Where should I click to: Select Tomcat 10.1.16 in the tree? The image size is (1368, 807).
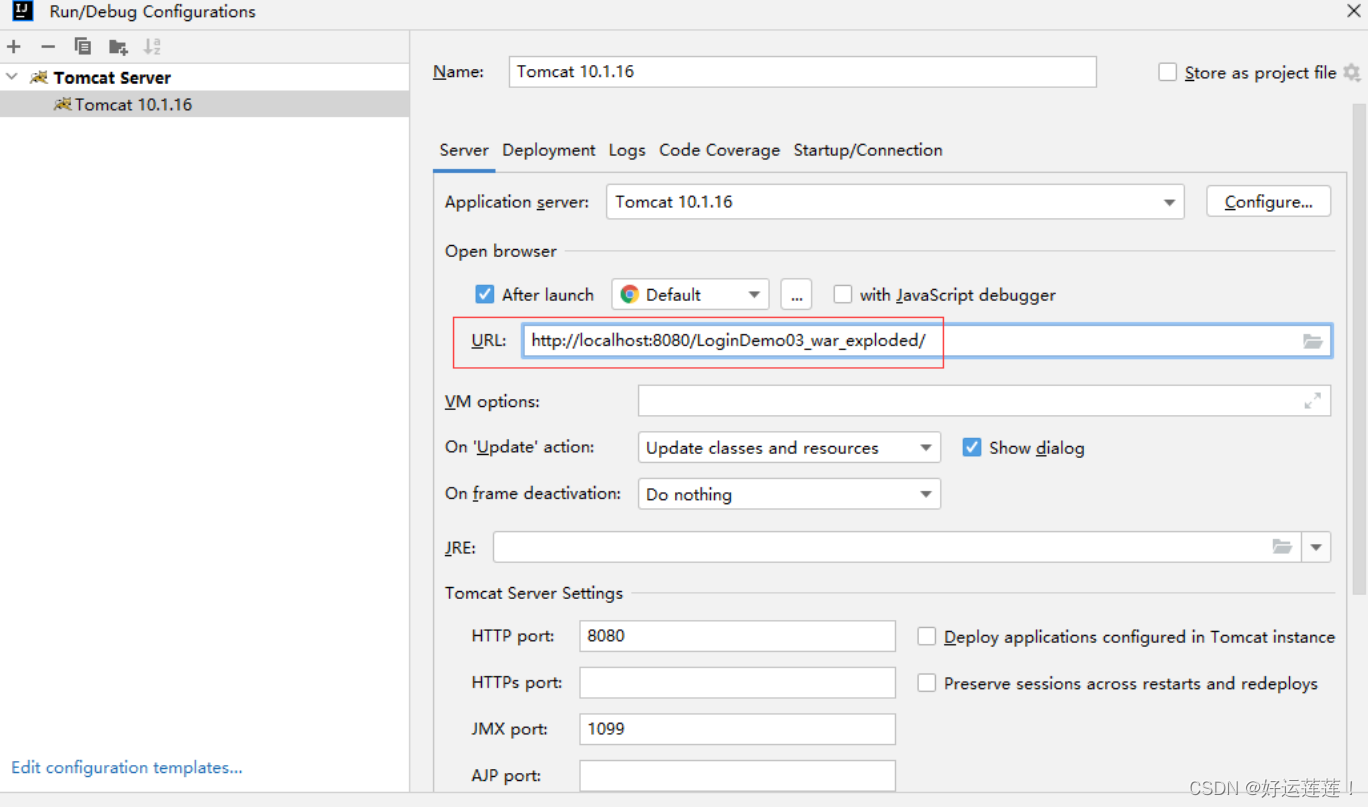tap(204, 104)
